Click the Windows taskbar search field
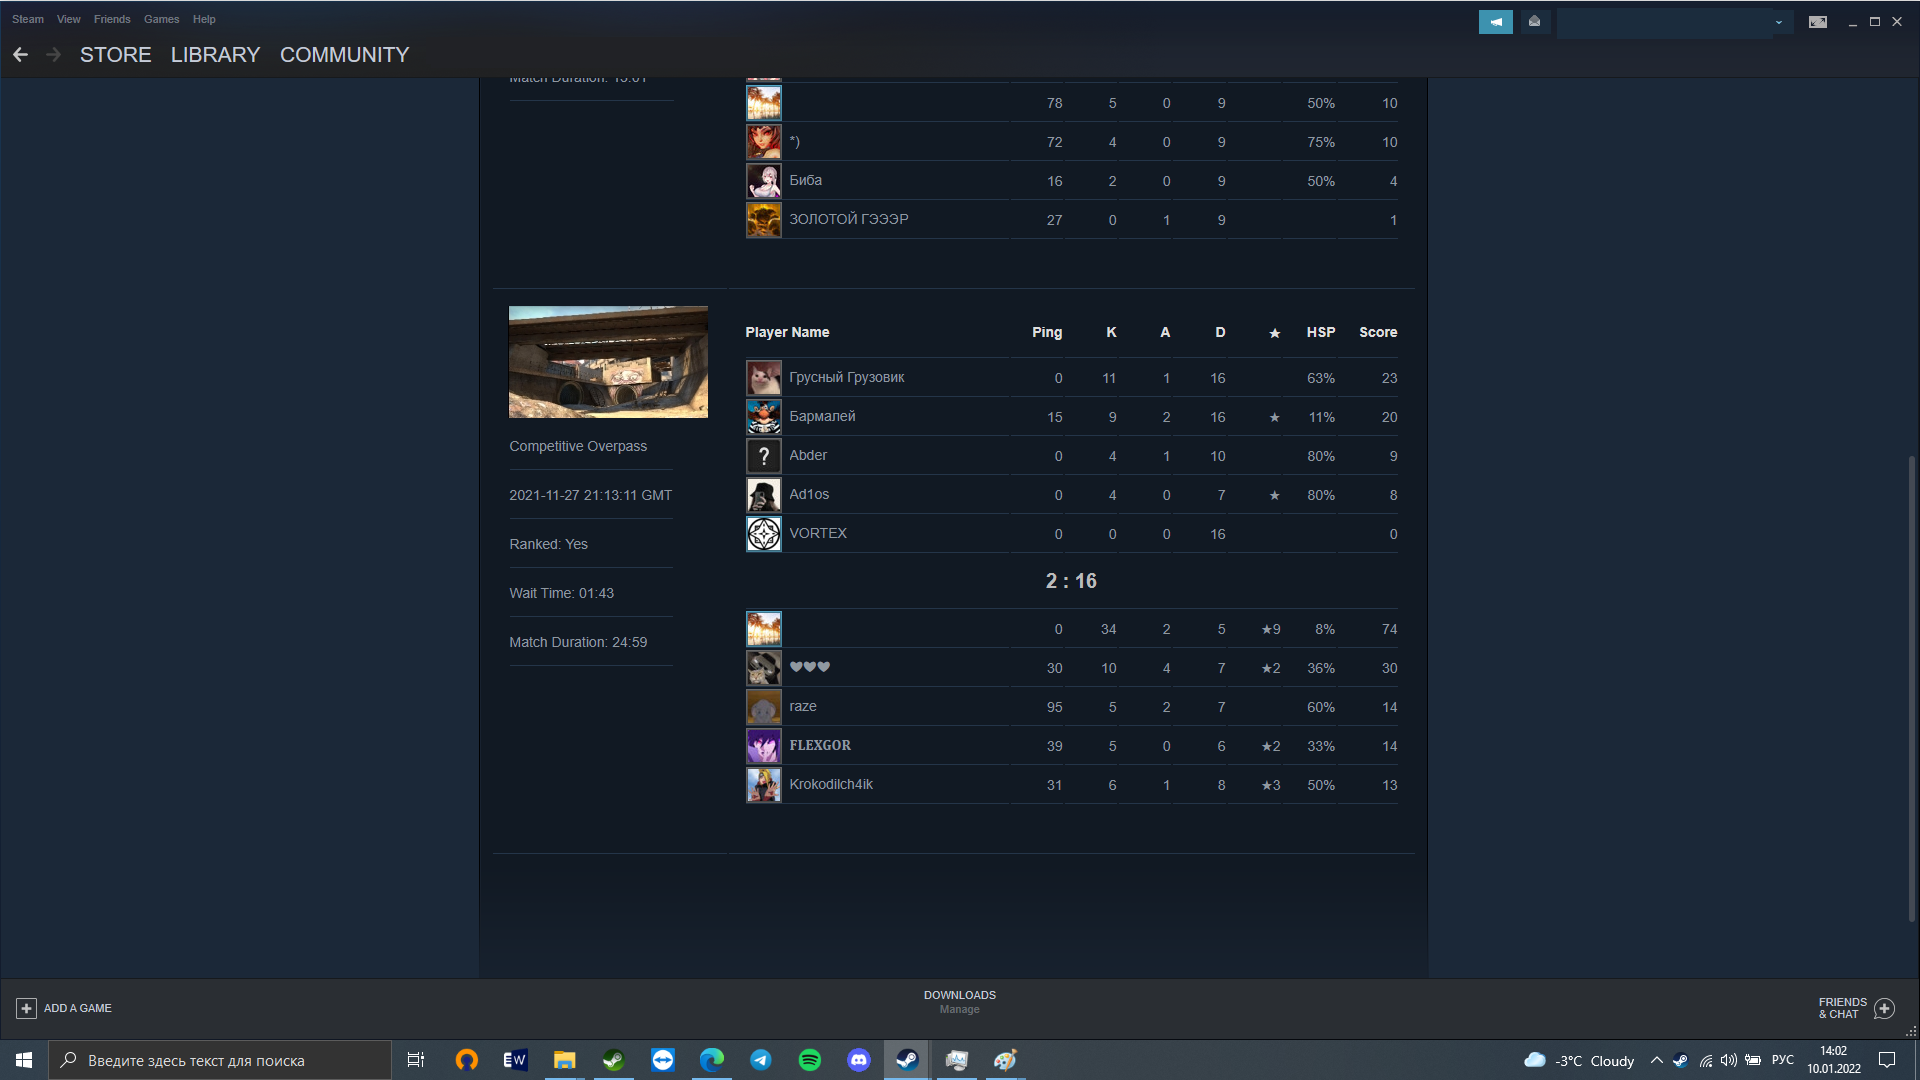 [x=220, y=1060]
